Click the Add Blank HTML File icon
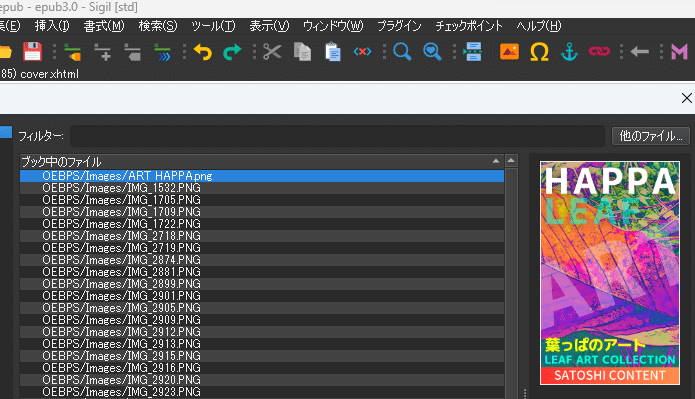 102,52
